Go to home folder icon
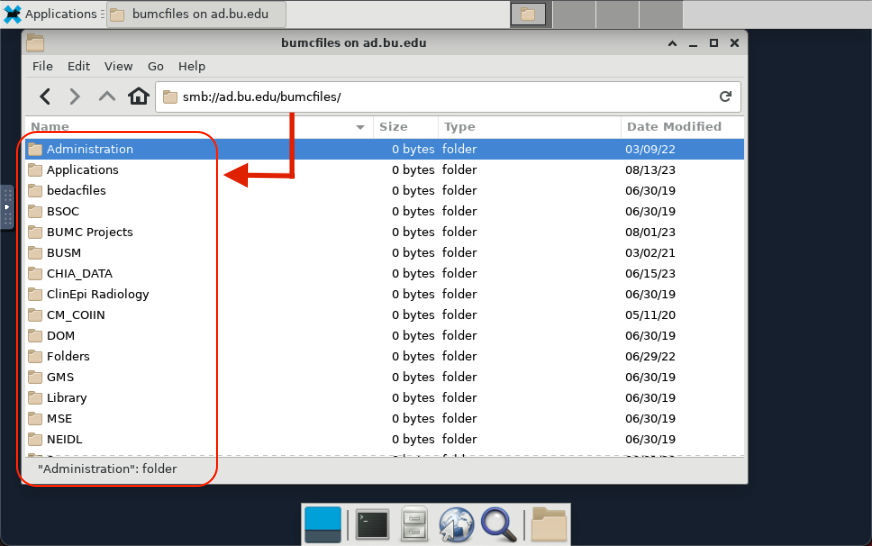The image size is (872, 546). 138,96
